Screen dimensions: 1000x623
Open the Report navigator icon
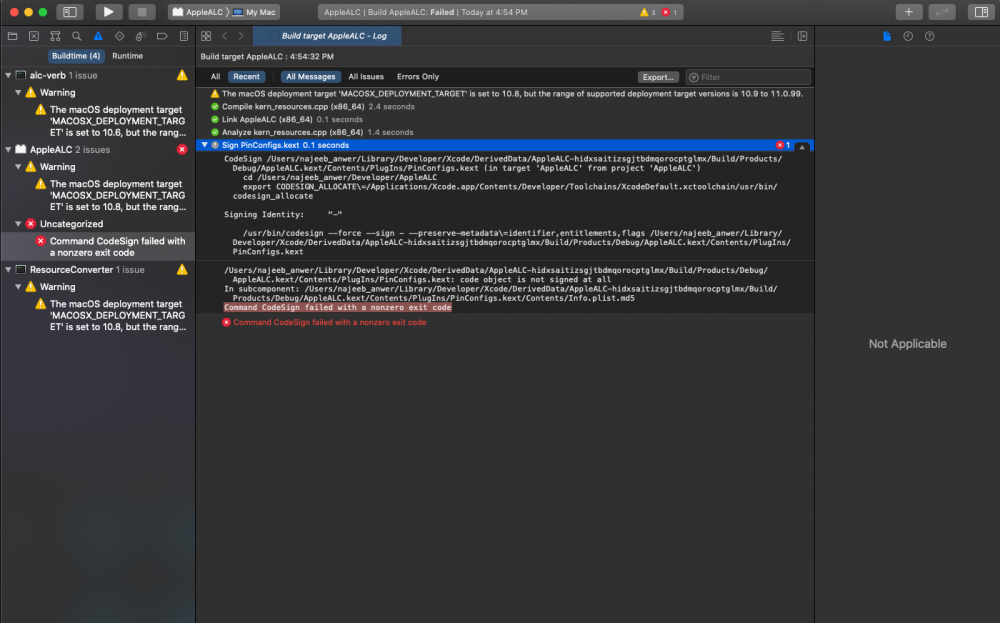[x=184, y=36]
